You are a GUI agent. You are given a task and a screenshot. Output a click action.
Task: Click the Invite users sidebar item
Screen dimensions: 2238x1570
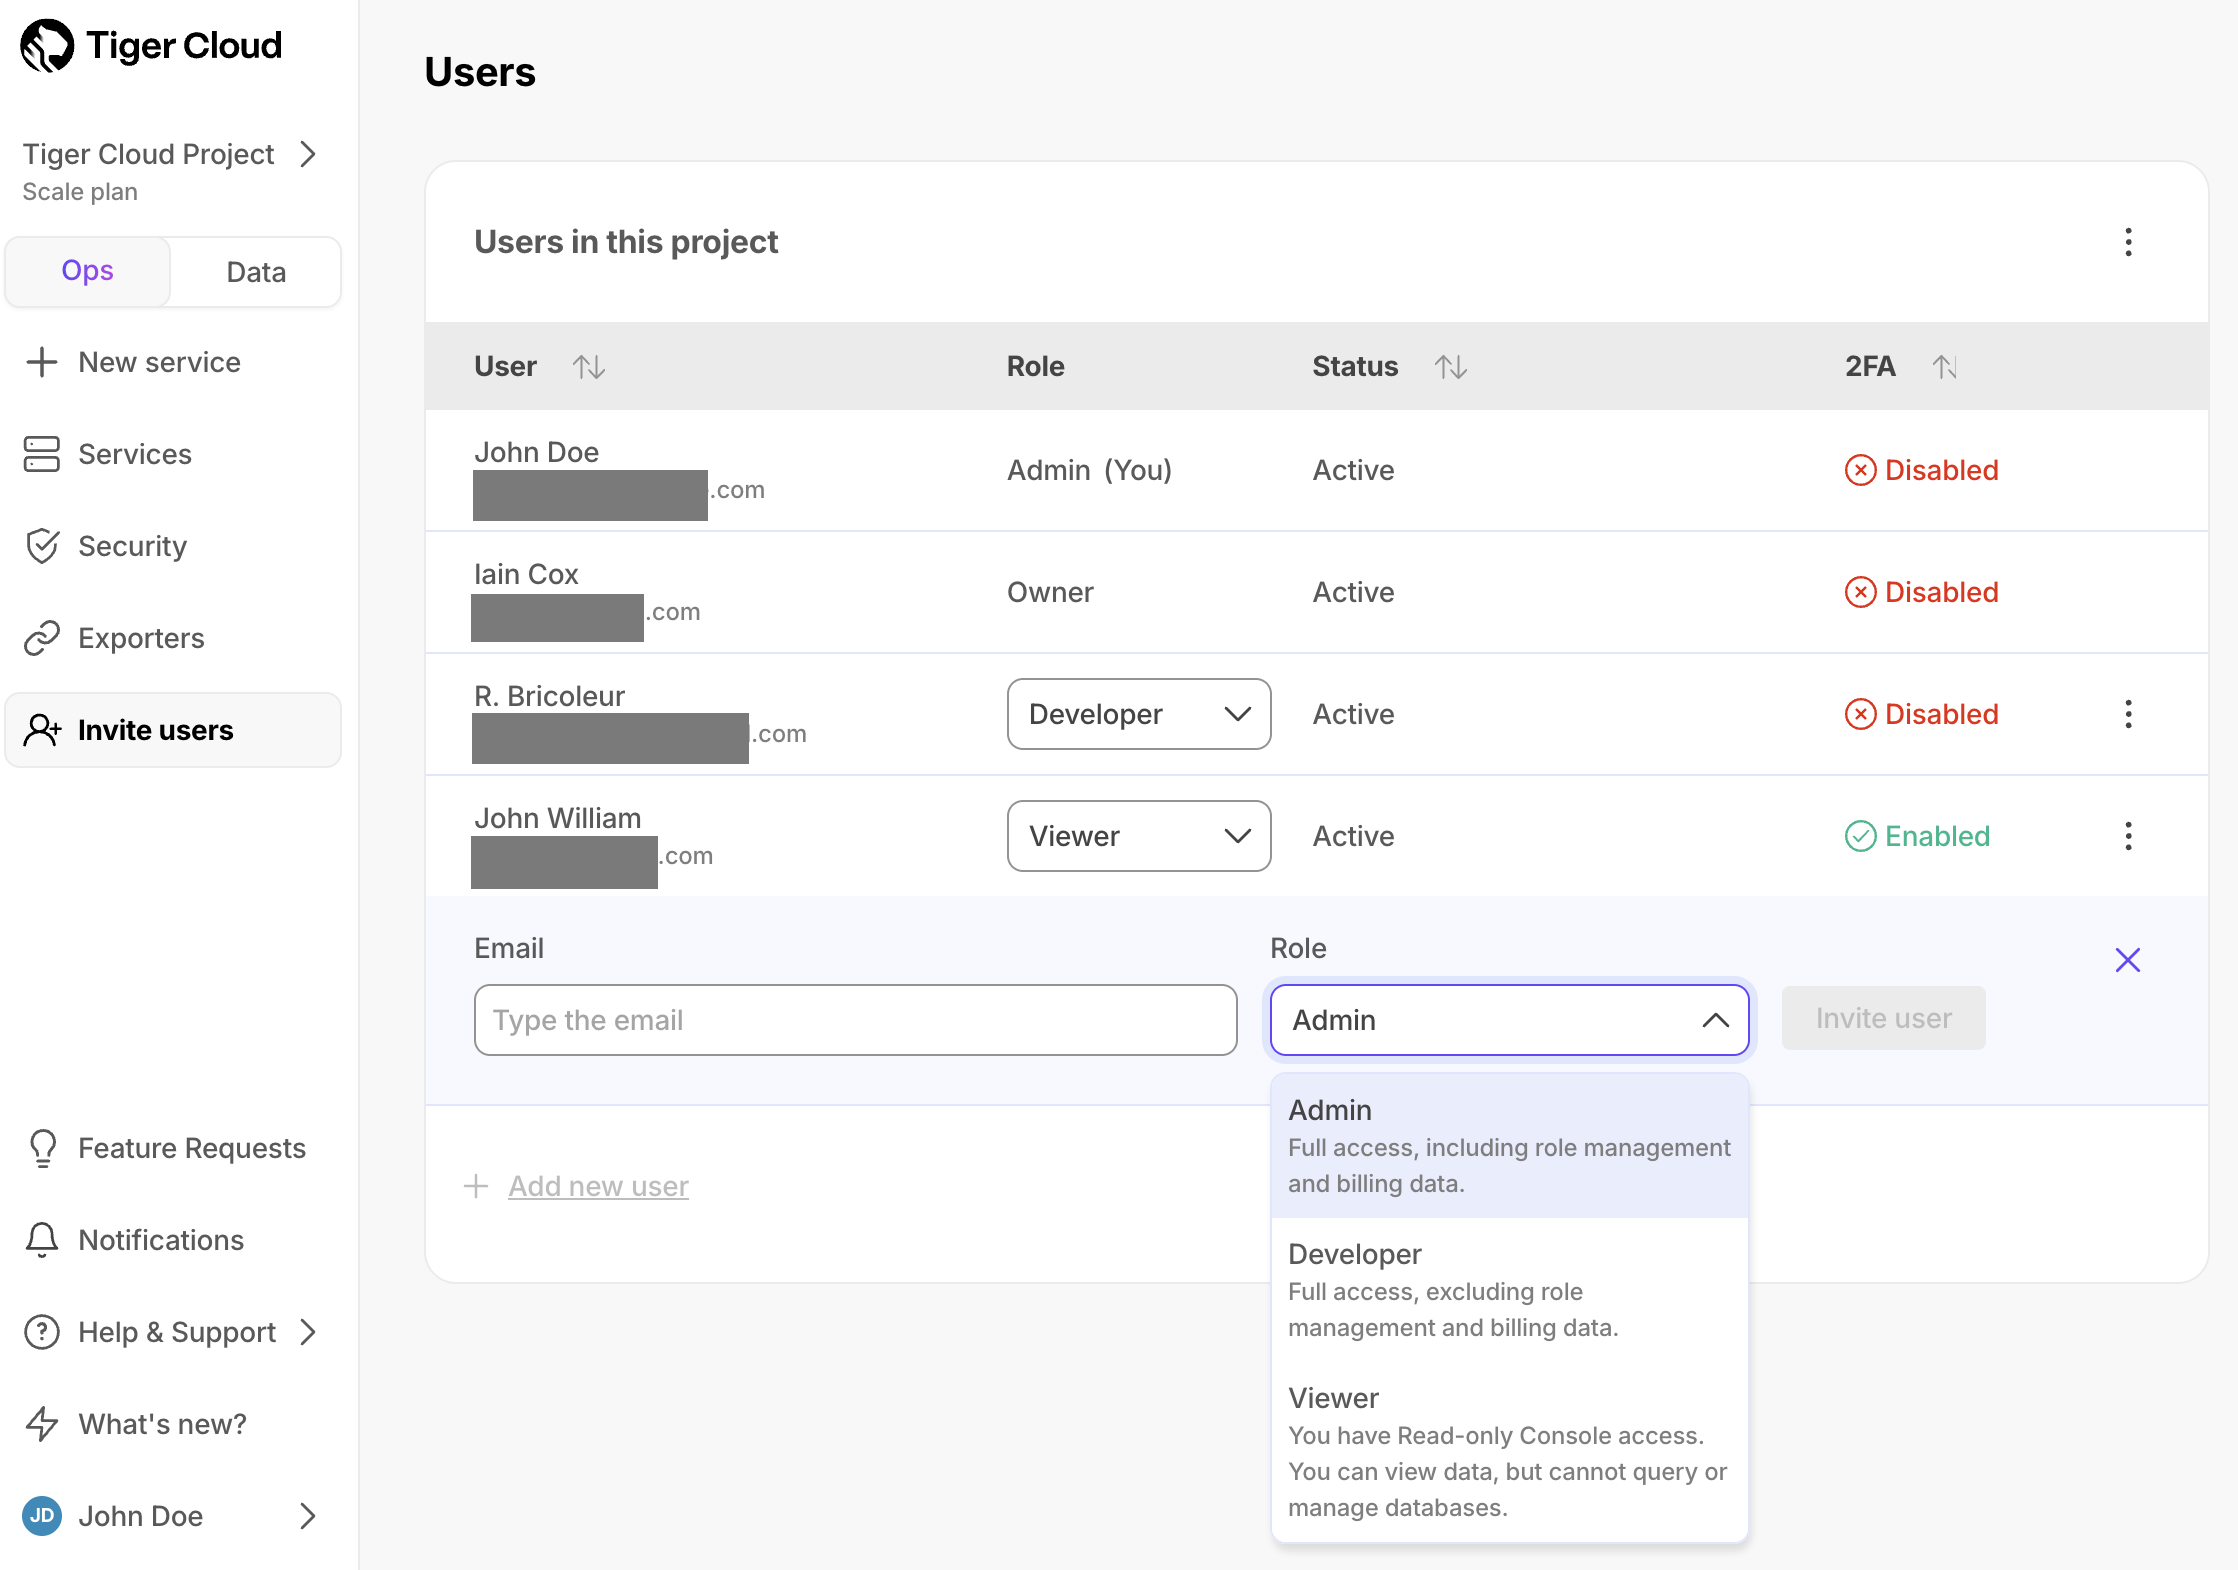point(173,730)
